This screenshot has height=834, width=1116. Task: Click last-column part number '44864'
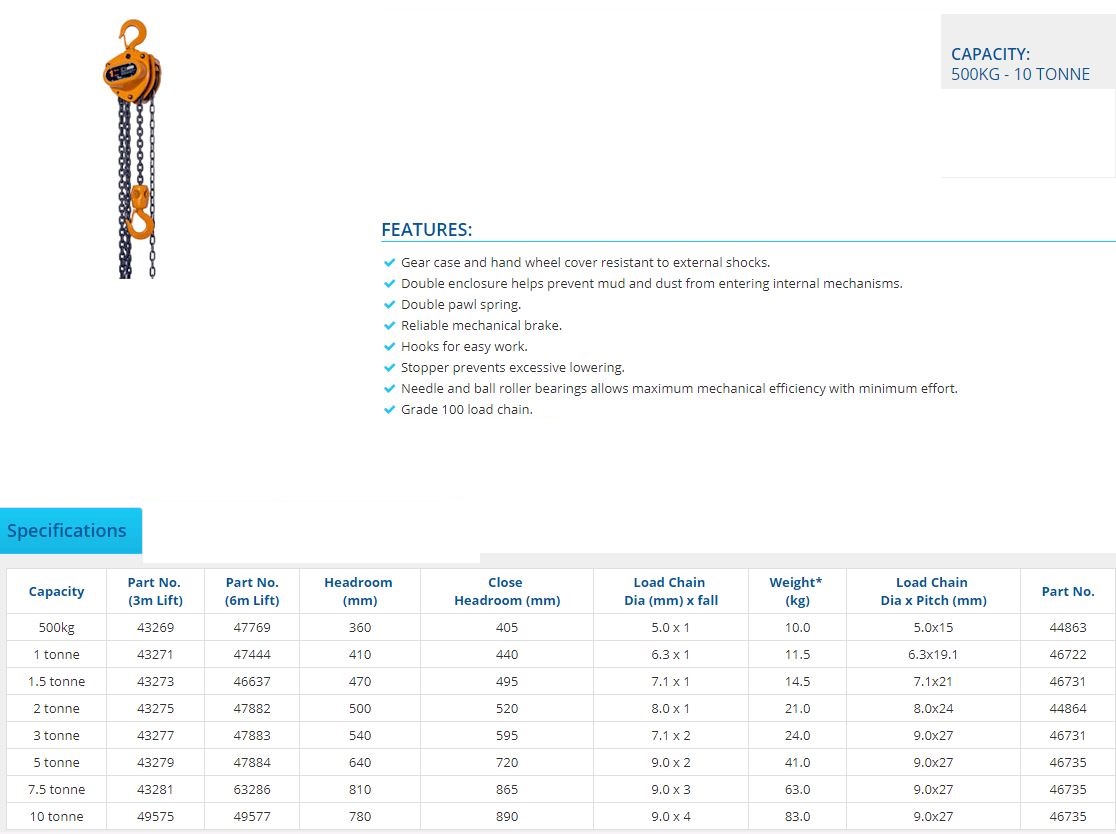tap(1068, 709)
